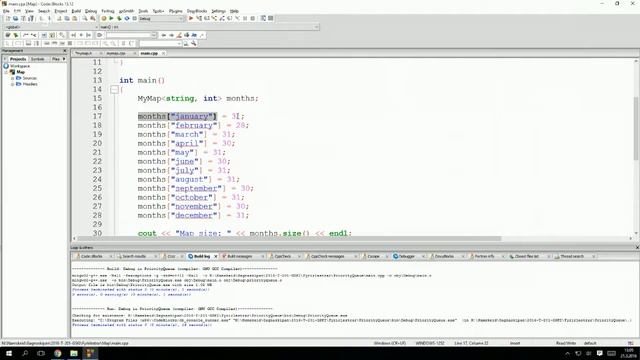This screenshot has width=640, height=360.
Task: Open the Search menu
Action: [44, 11]
